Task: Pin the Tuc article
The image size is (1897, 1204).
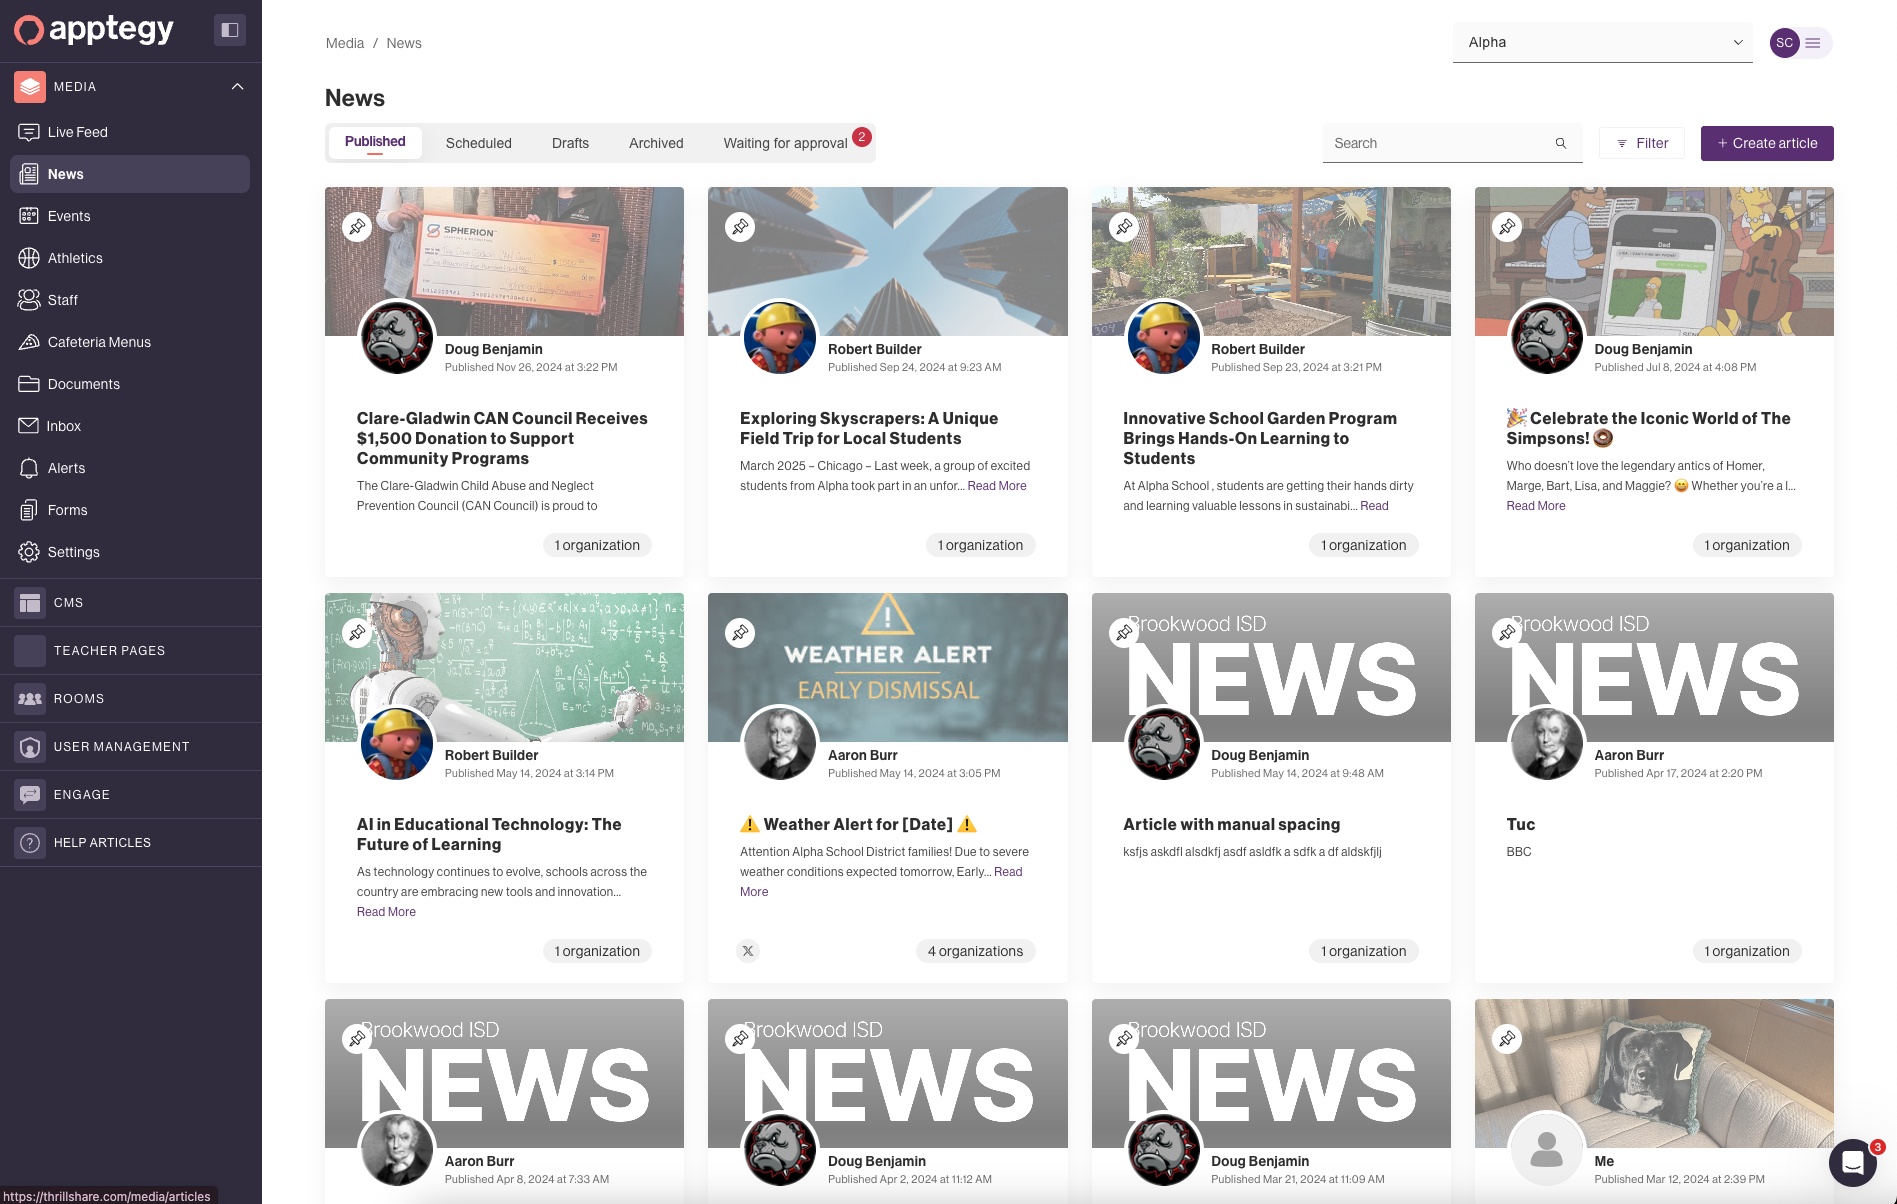Action: tap(1507, 633)
